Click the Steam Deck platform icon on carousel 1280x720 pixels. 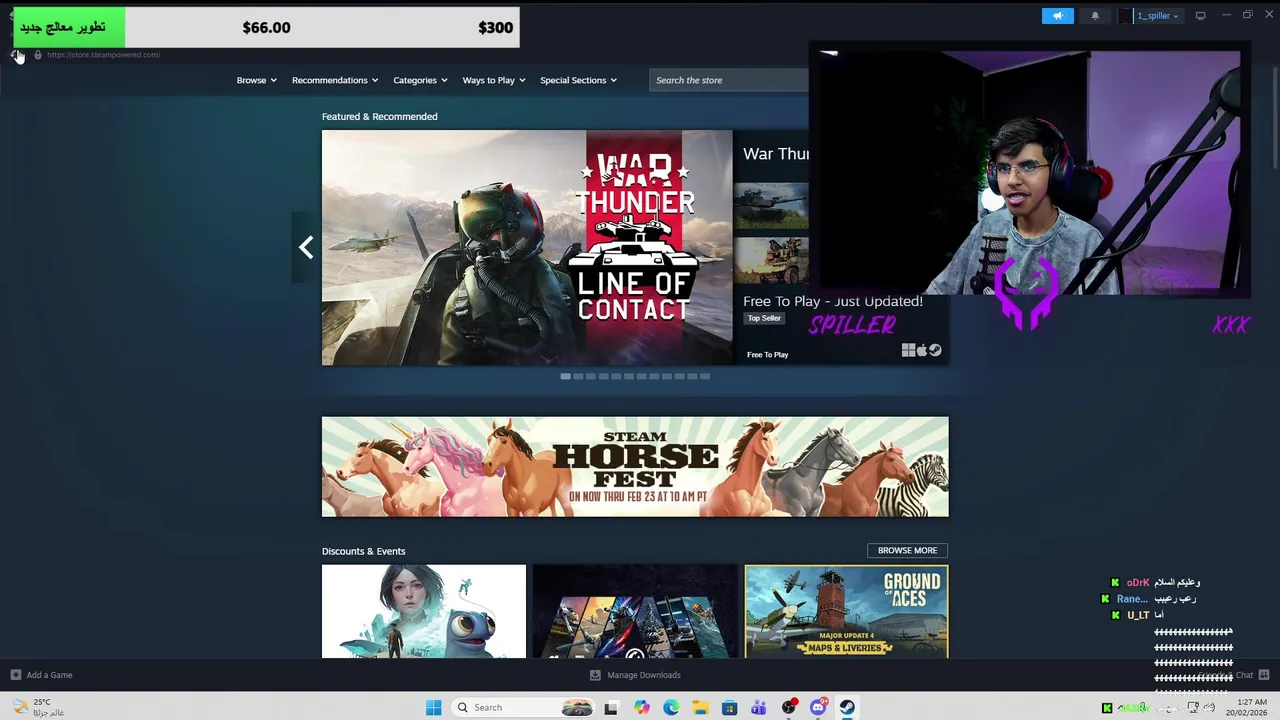click(x=935, y=350)
